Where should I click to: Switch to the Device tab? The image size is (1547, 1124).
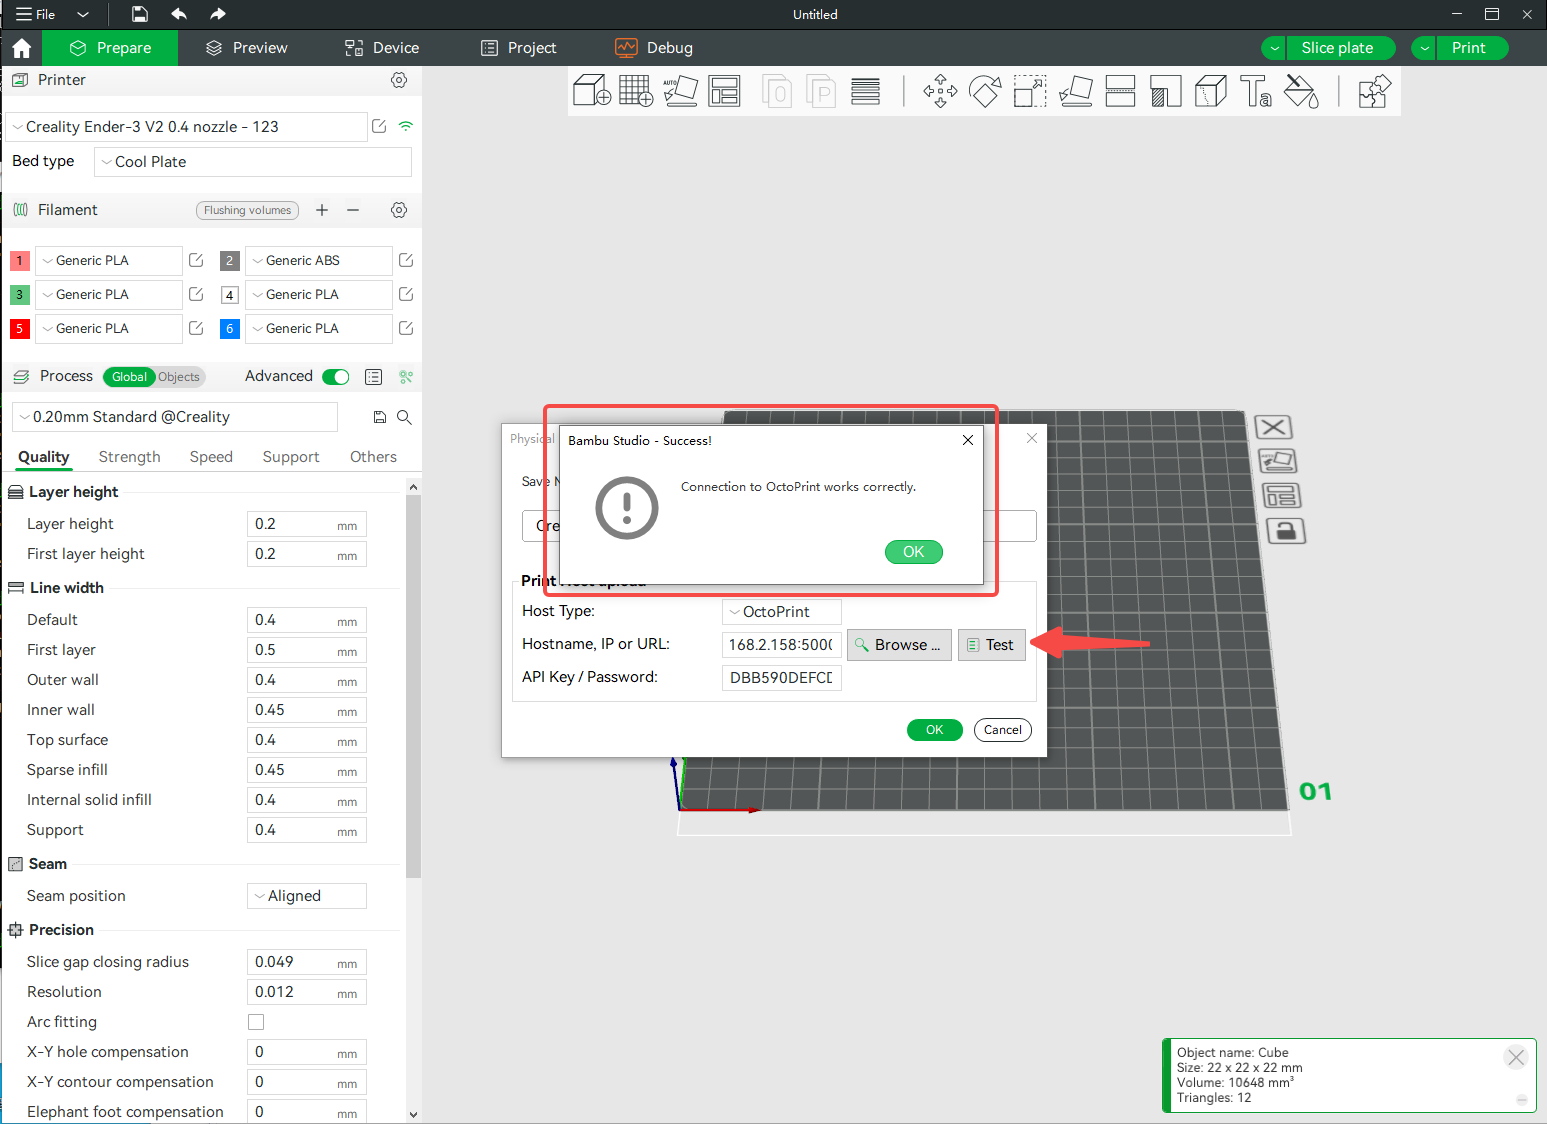tap(382, 48)
